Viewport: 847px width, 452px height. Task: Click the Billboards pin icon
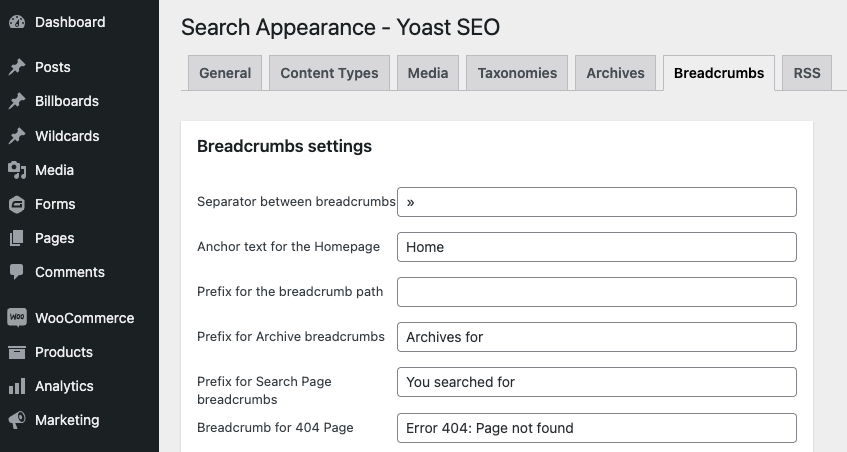coord(17,101)
